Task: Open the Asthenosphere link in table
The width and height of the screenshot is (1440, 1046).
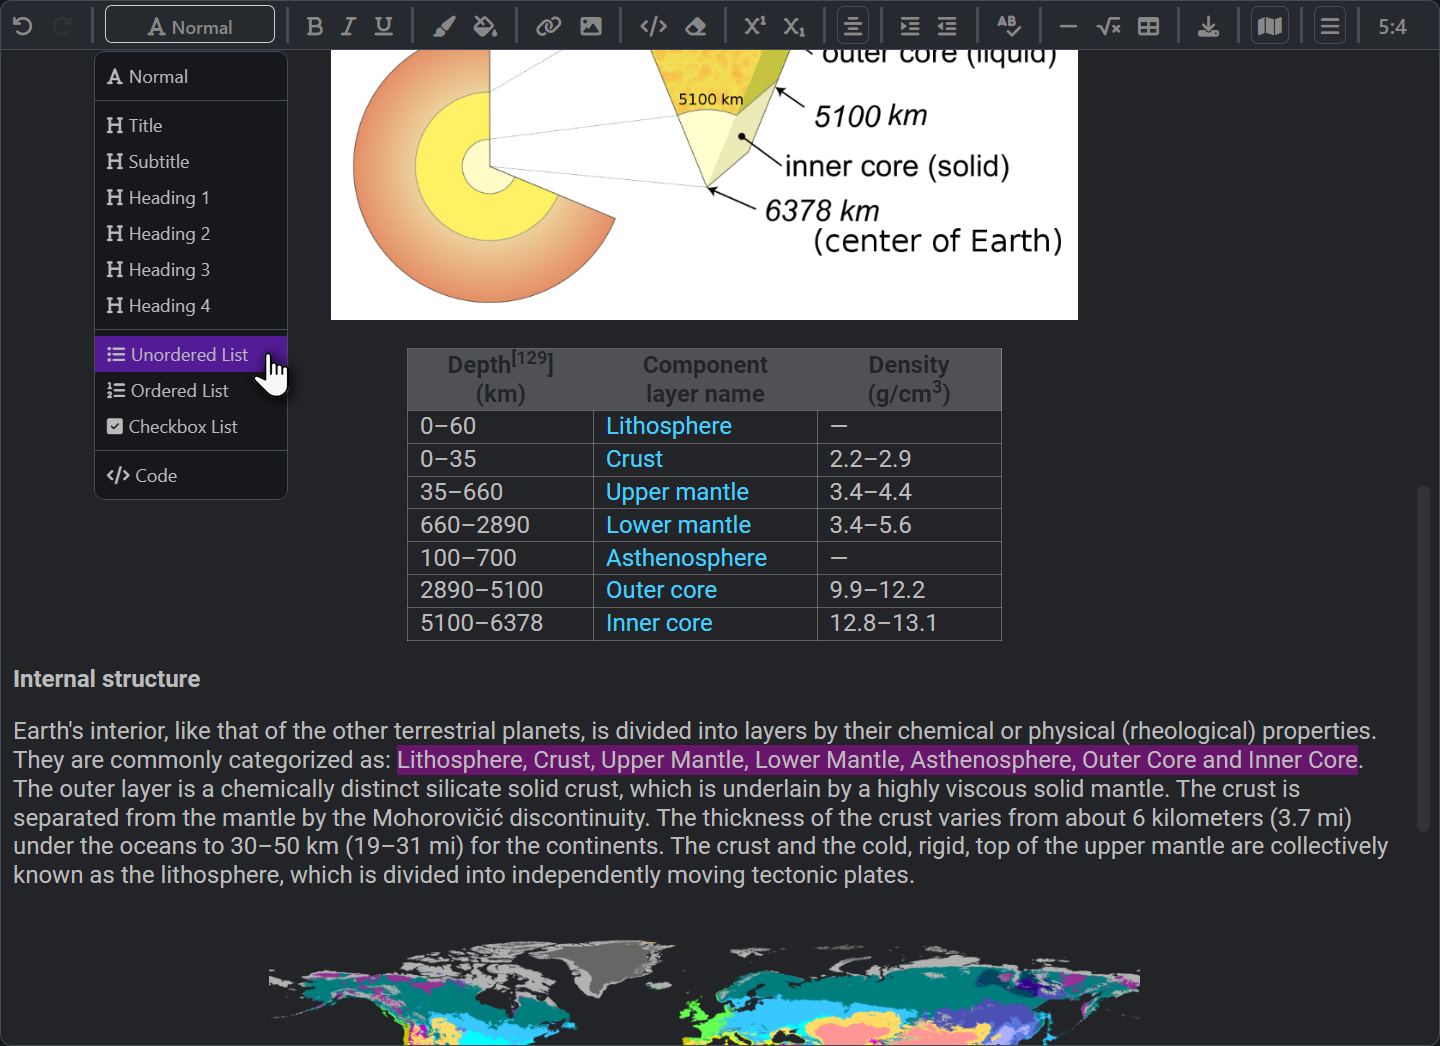Action: tap(686, 558)
